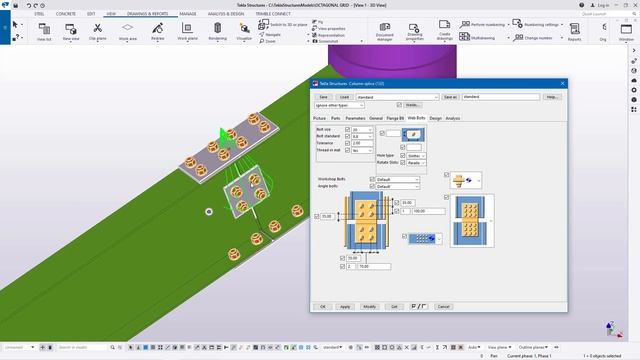This screenshot has height=360, width=640.
Task: Toggle the Hole type checkbox
Action: [402, 156]
